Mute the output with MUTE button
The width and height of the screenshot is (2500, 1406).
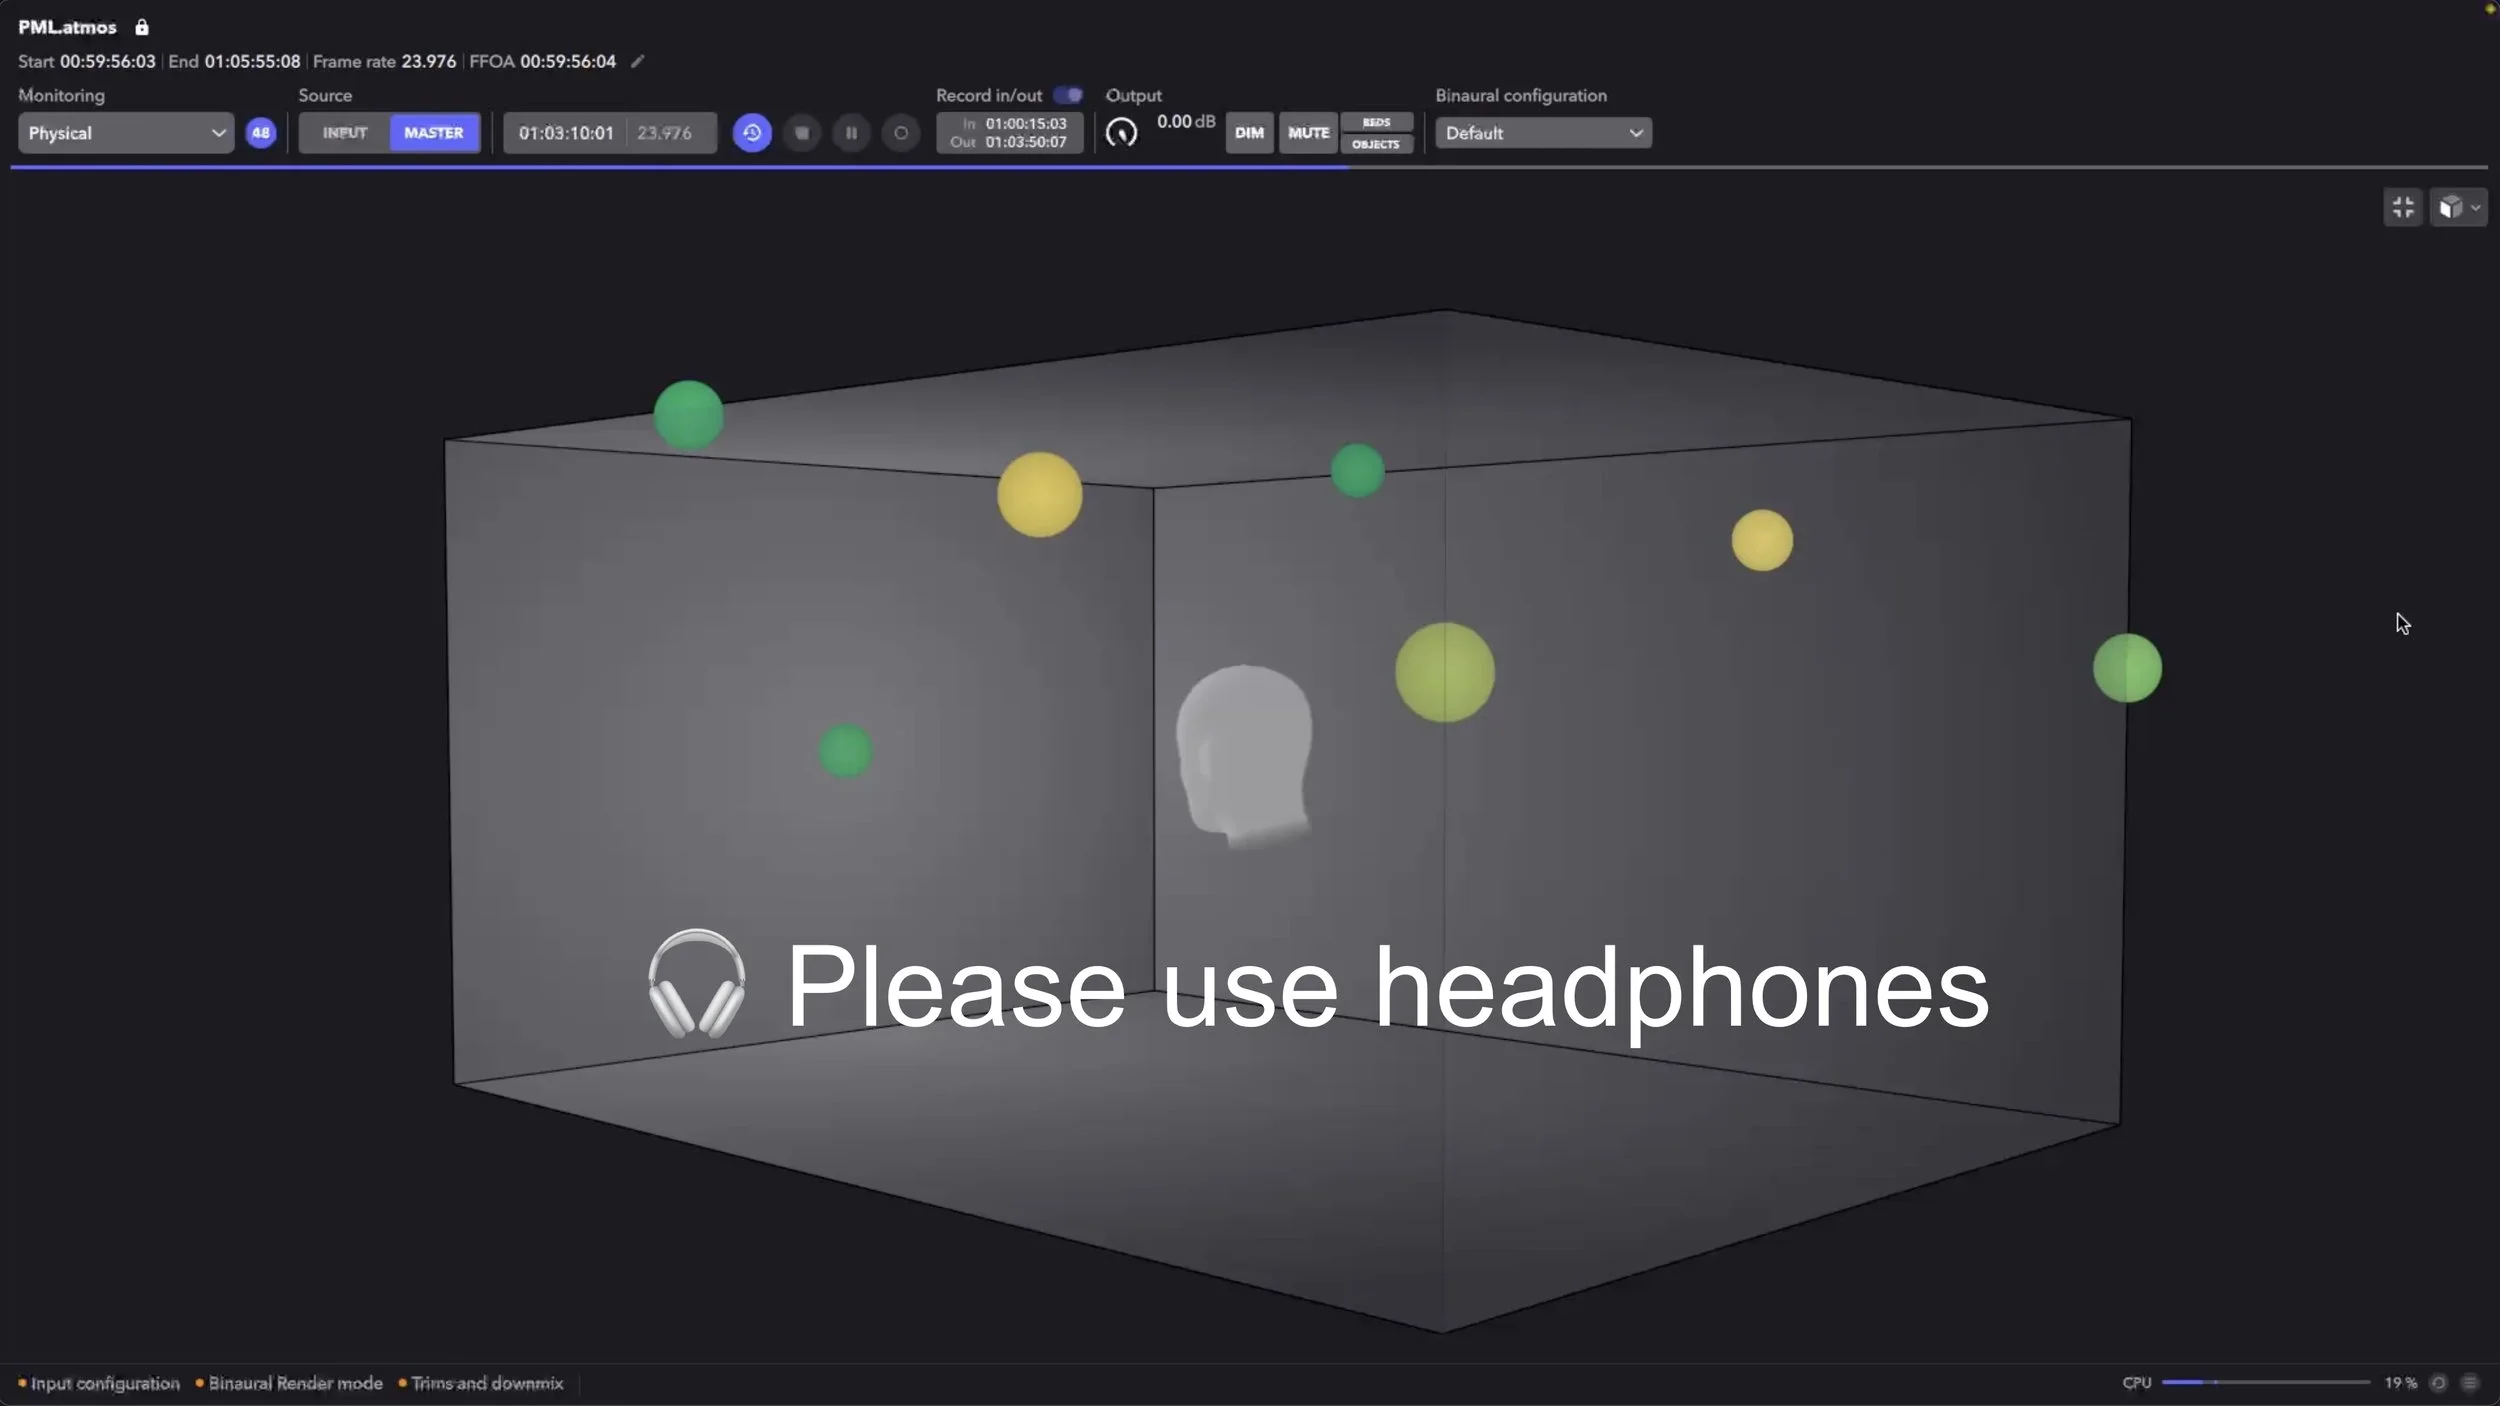[1308, 133]
